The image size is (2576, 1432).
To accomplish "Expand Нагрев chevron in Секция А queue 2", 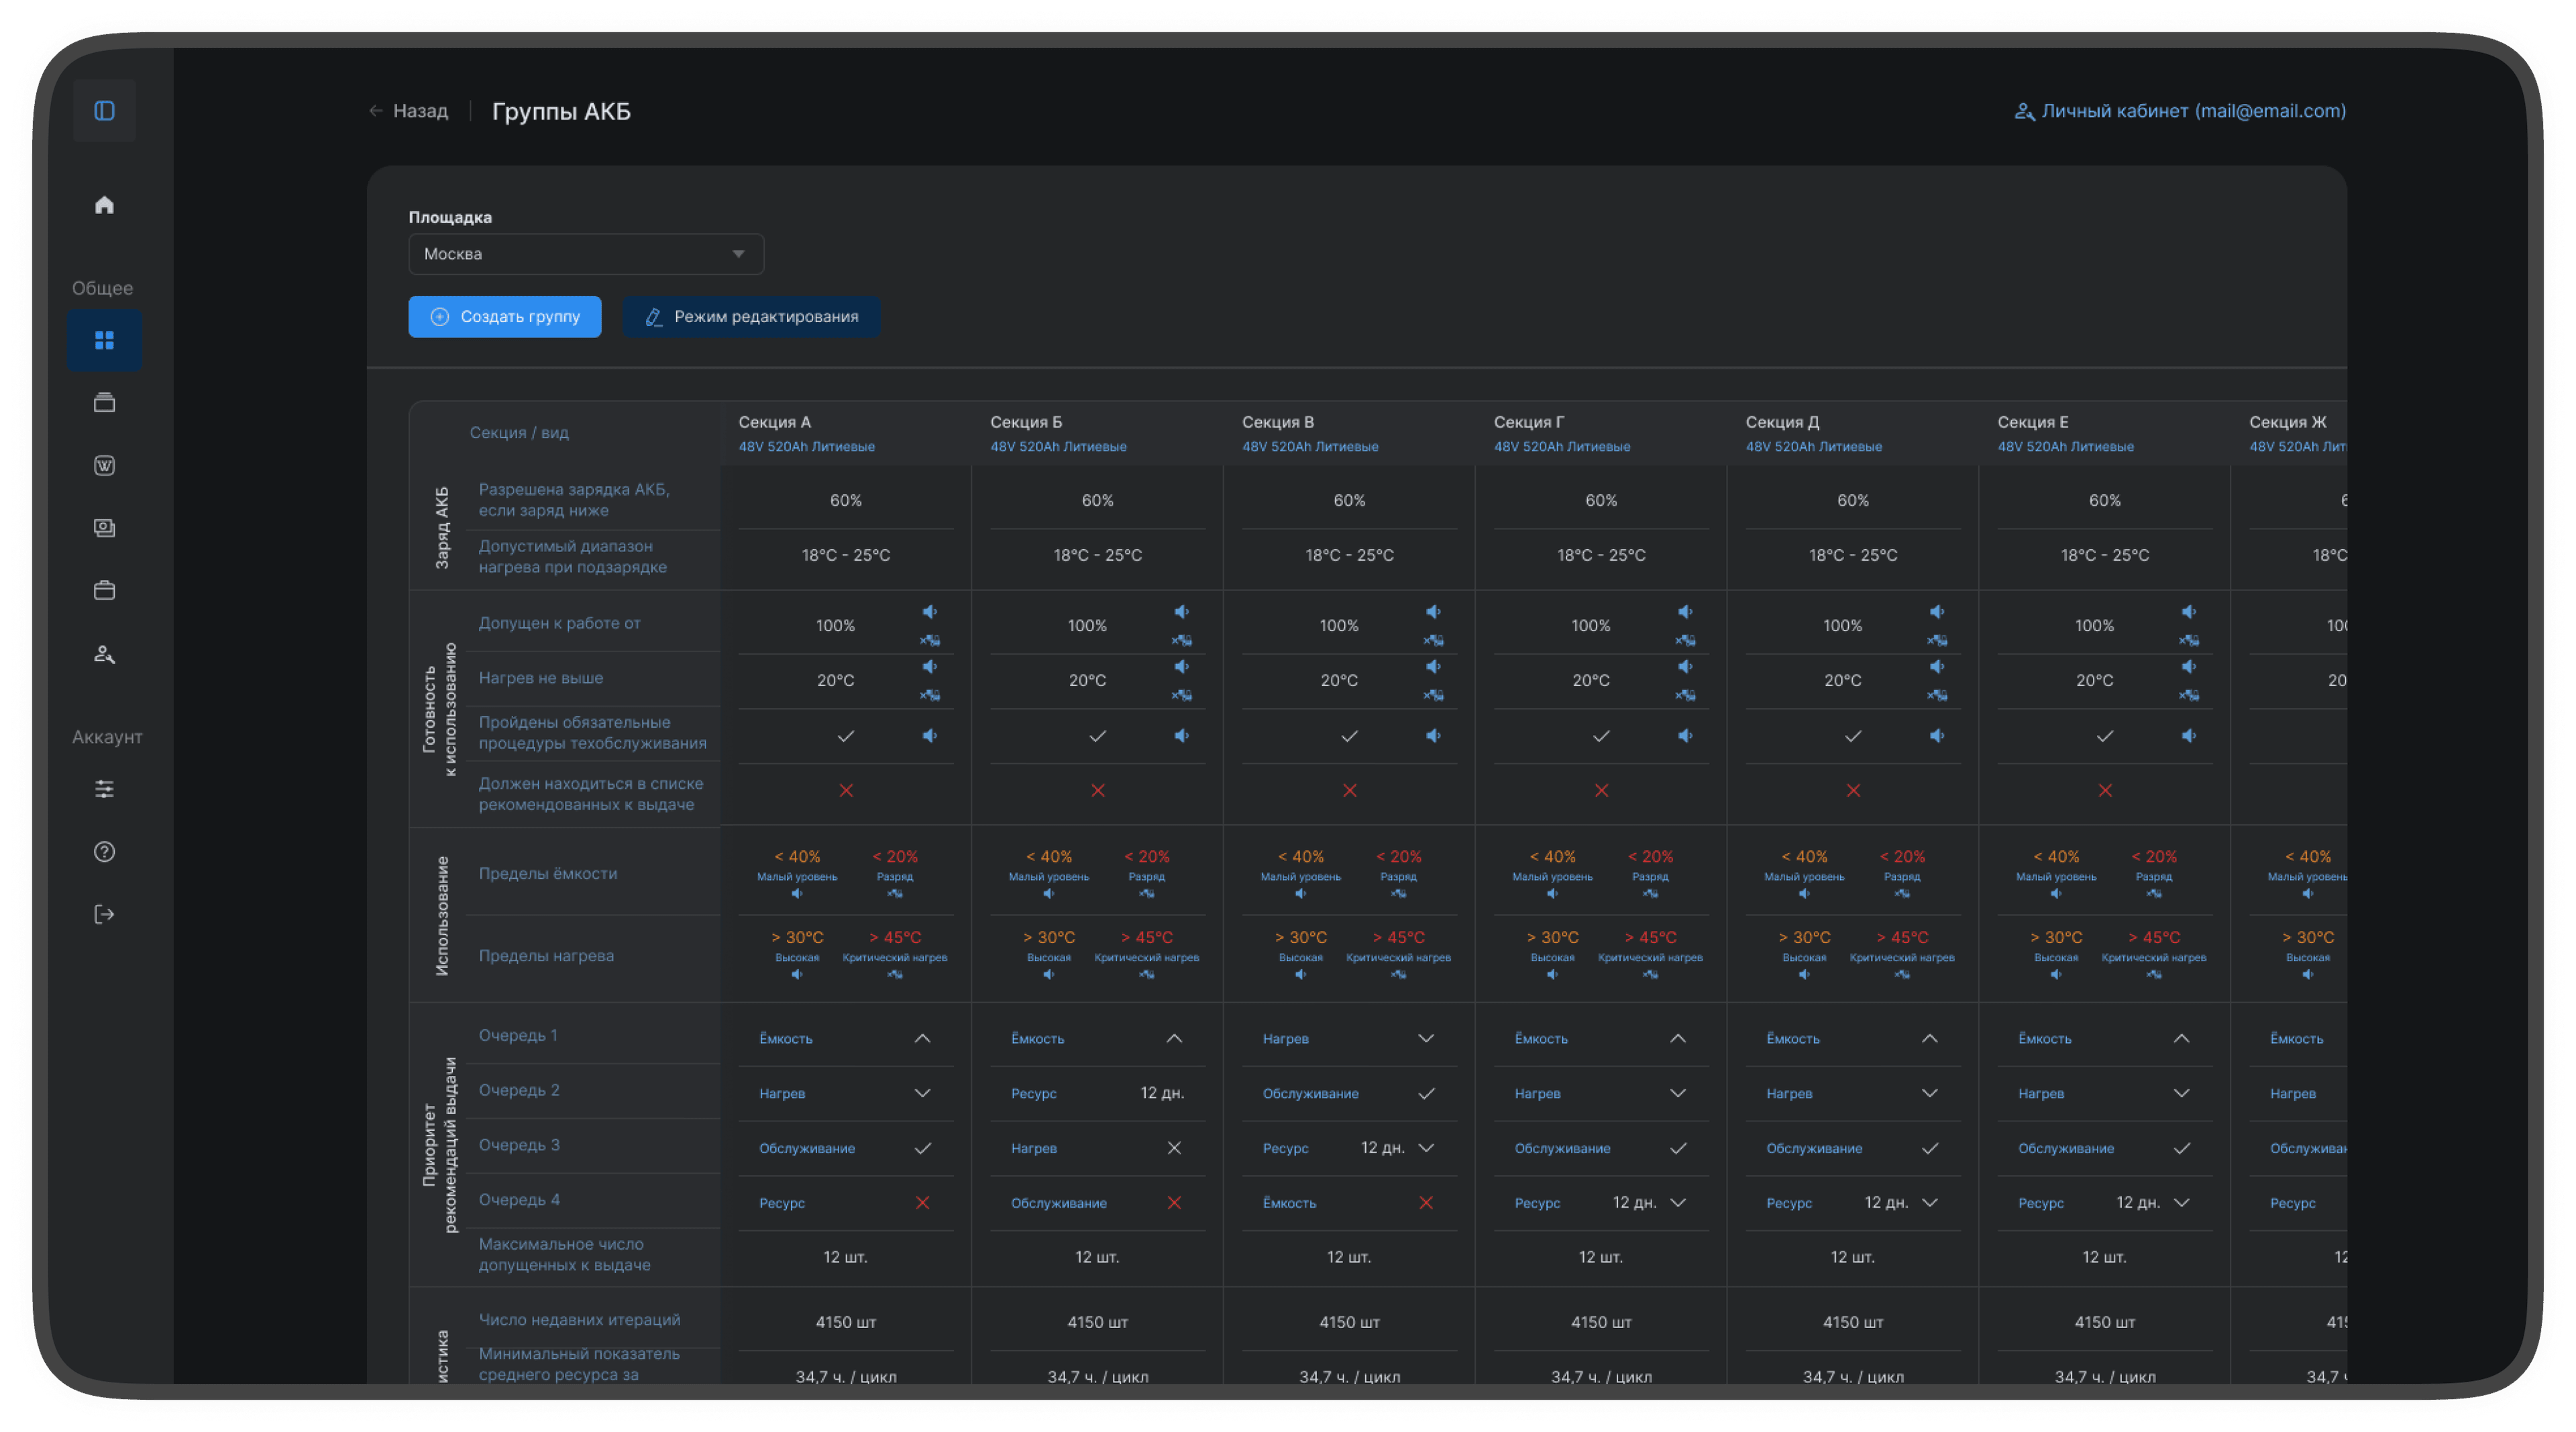I will coord(923,1094).
